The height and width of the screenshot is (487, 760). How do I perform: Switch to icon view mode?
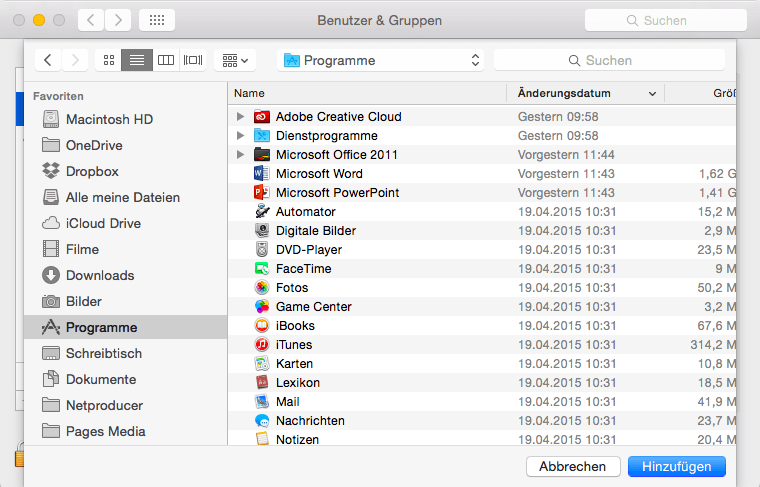click(108, 60)
